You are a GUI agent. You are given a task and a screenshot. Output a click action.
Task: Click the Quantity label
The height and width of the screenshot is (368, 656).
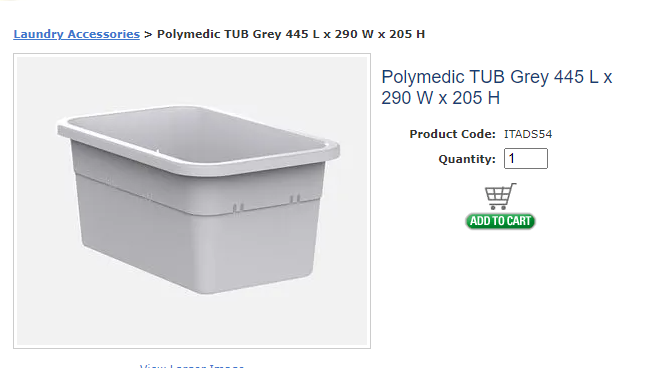pos(467,159)
